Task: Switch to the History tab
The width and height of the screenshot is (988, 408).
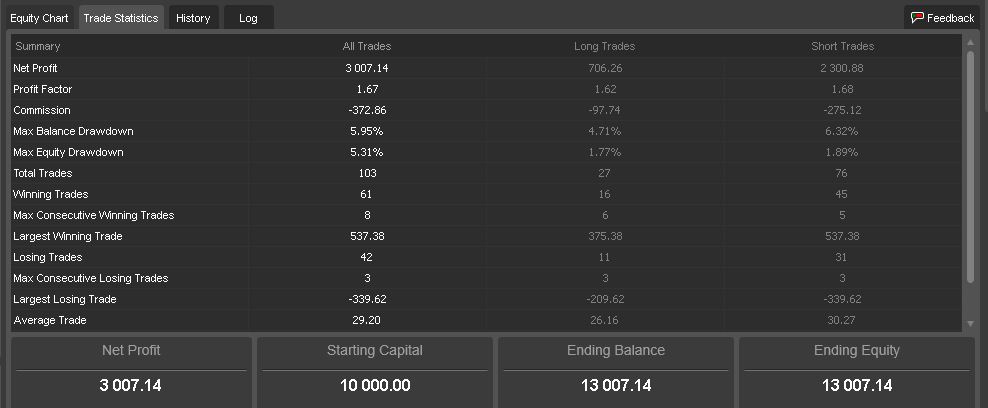Action: coord(193,18)
